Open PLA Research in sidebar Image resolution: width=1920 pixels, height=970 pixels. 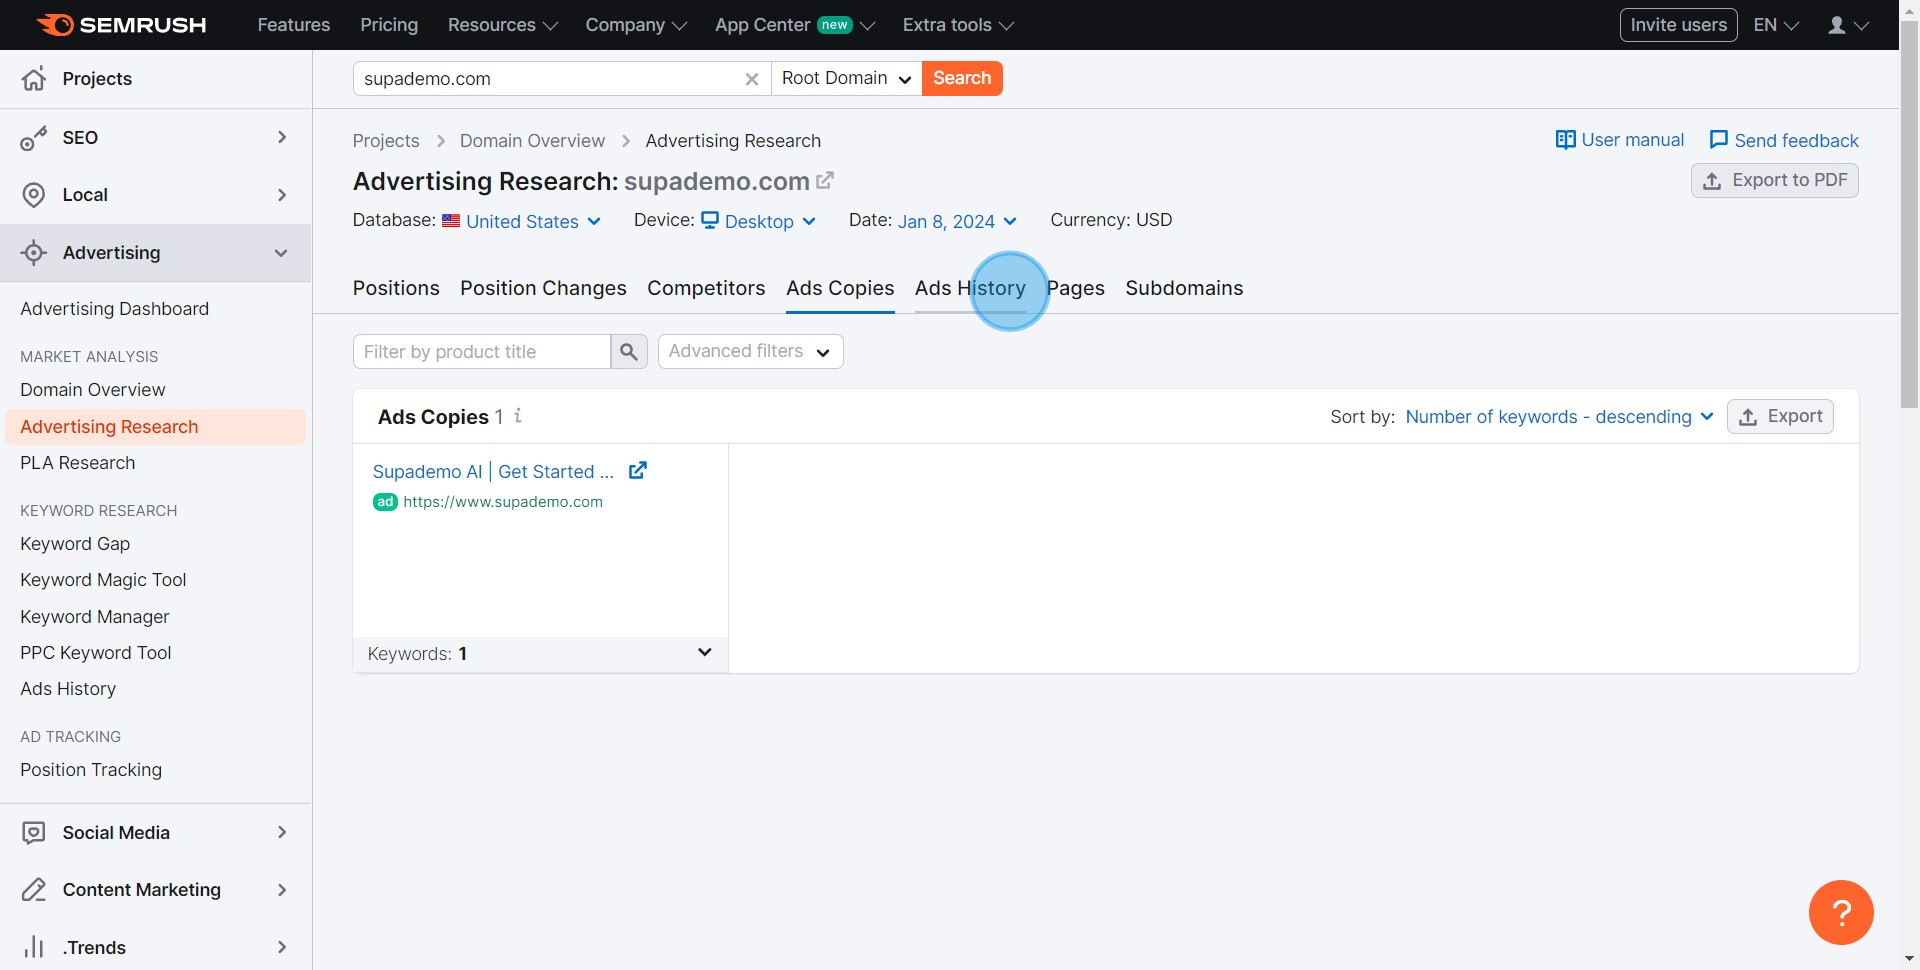(x=77, y=463)
